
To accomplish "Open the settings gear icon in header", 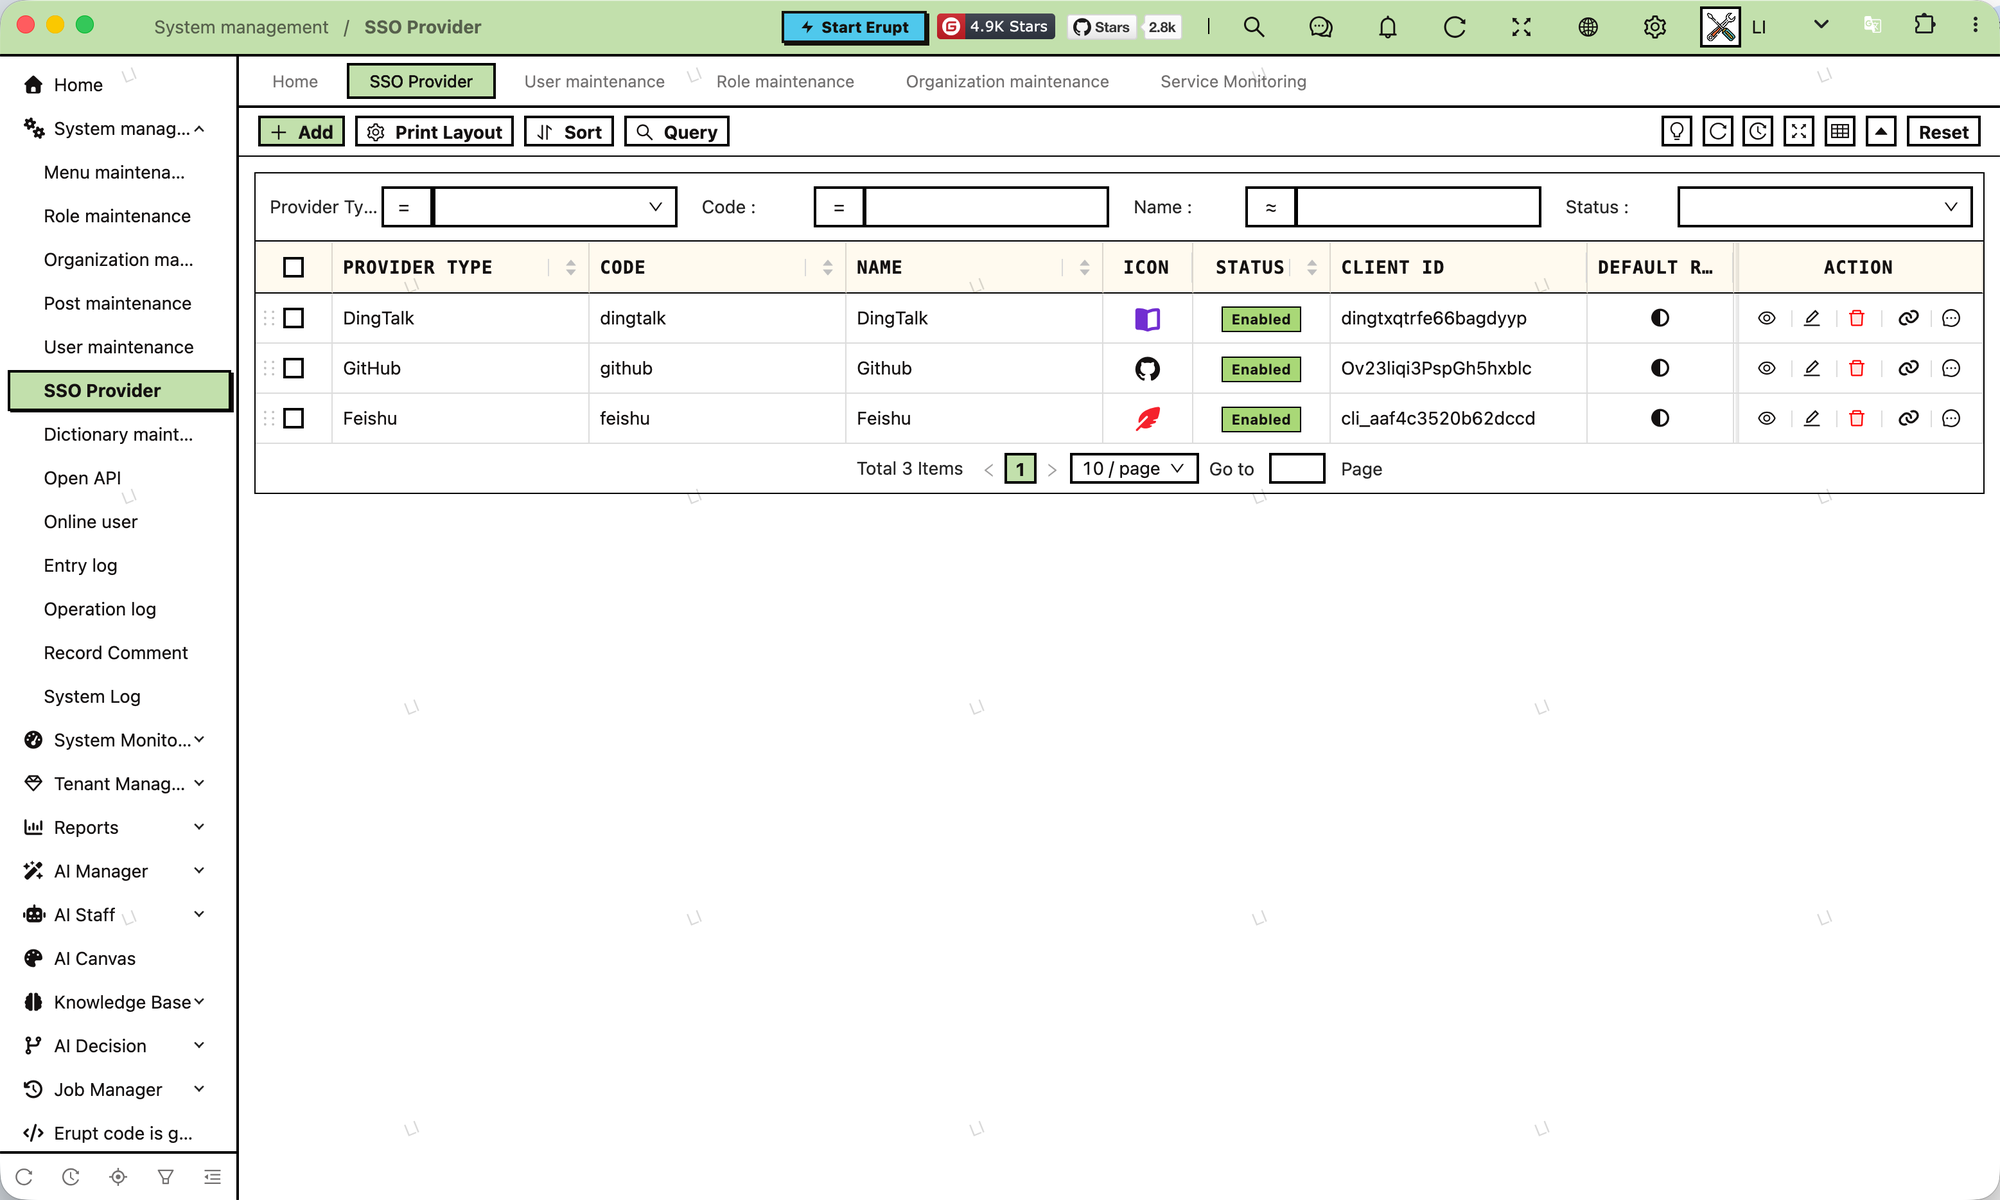I will coord(1655,27).
